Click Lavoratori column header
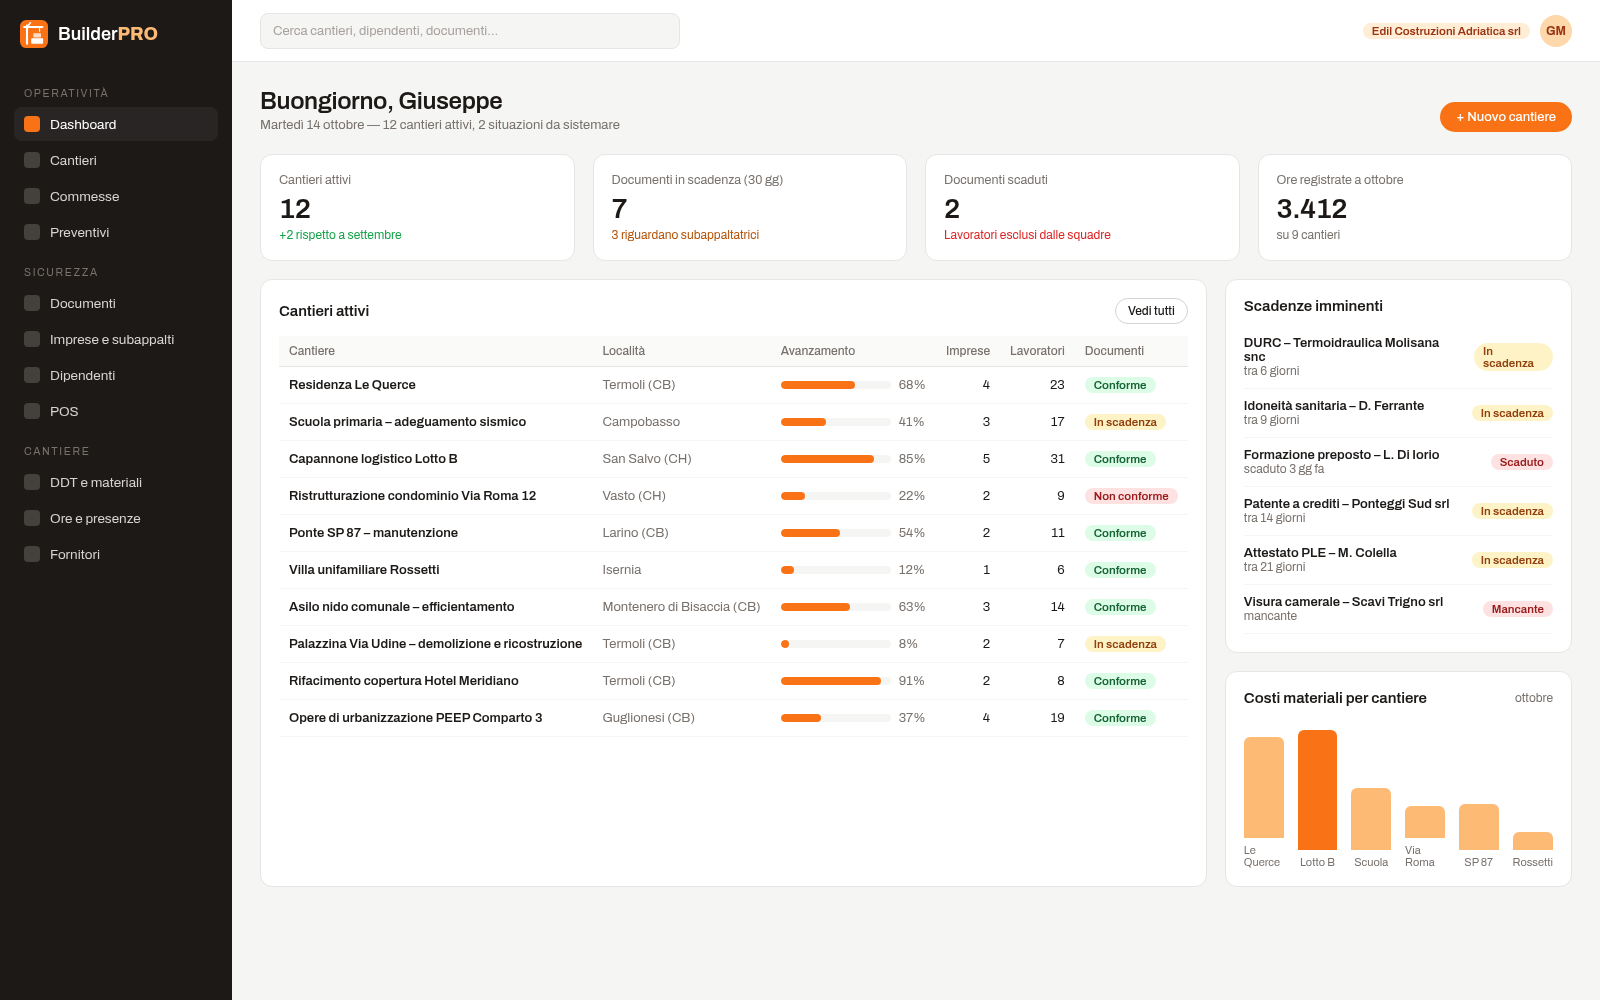Image resolution: width=1600 pixels, height=1000 pixels. [x=1037, y=351]
